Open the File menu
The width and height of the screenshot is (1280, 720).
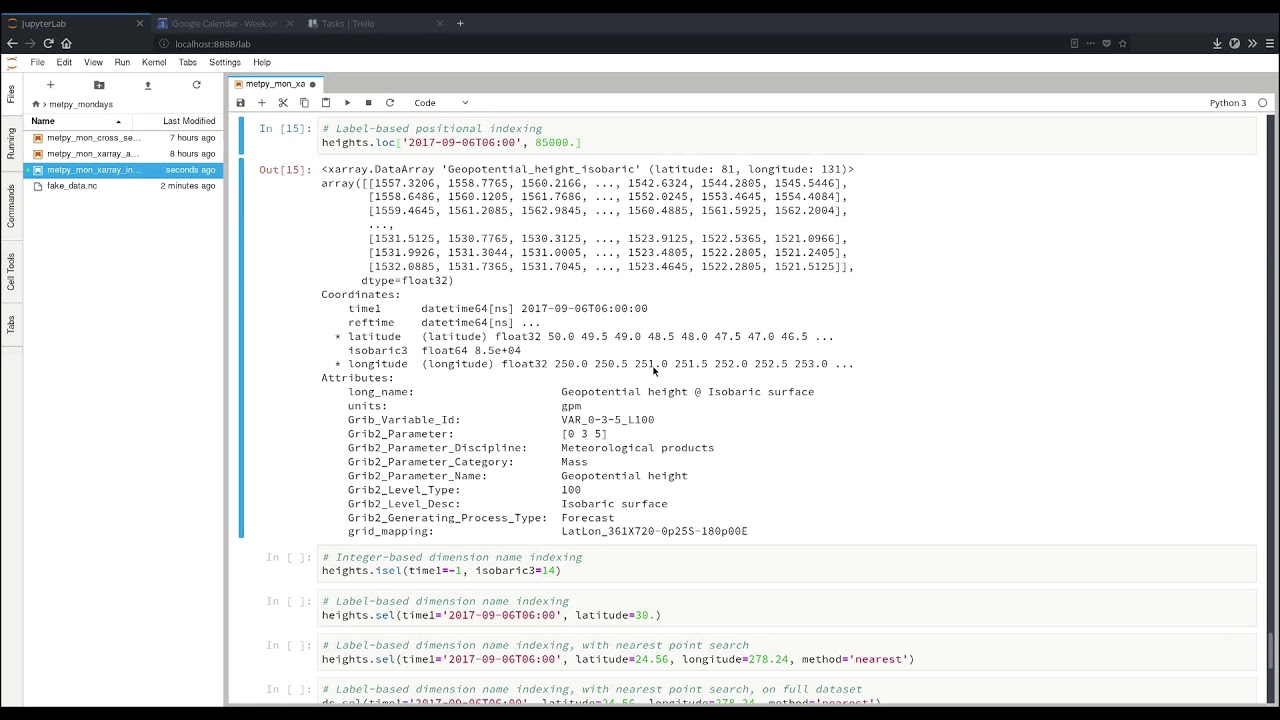[x=37, y=62]
